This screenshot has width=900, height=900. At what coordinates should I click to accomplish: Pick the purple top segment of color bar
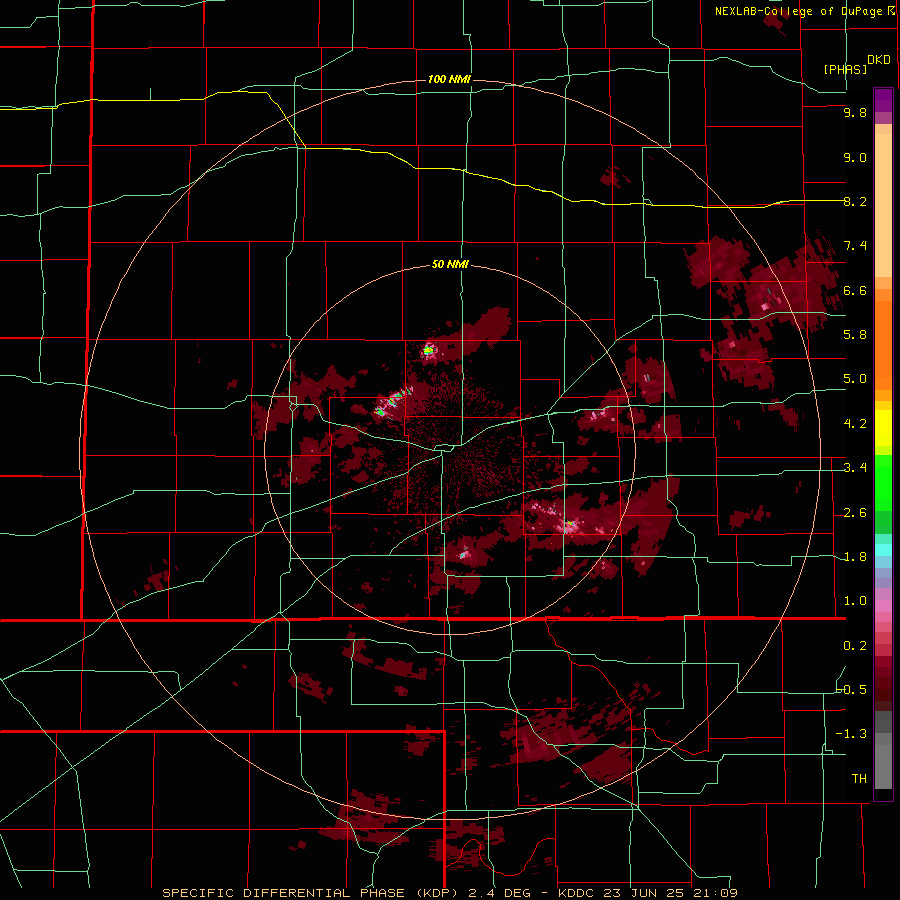pos(883,100)
